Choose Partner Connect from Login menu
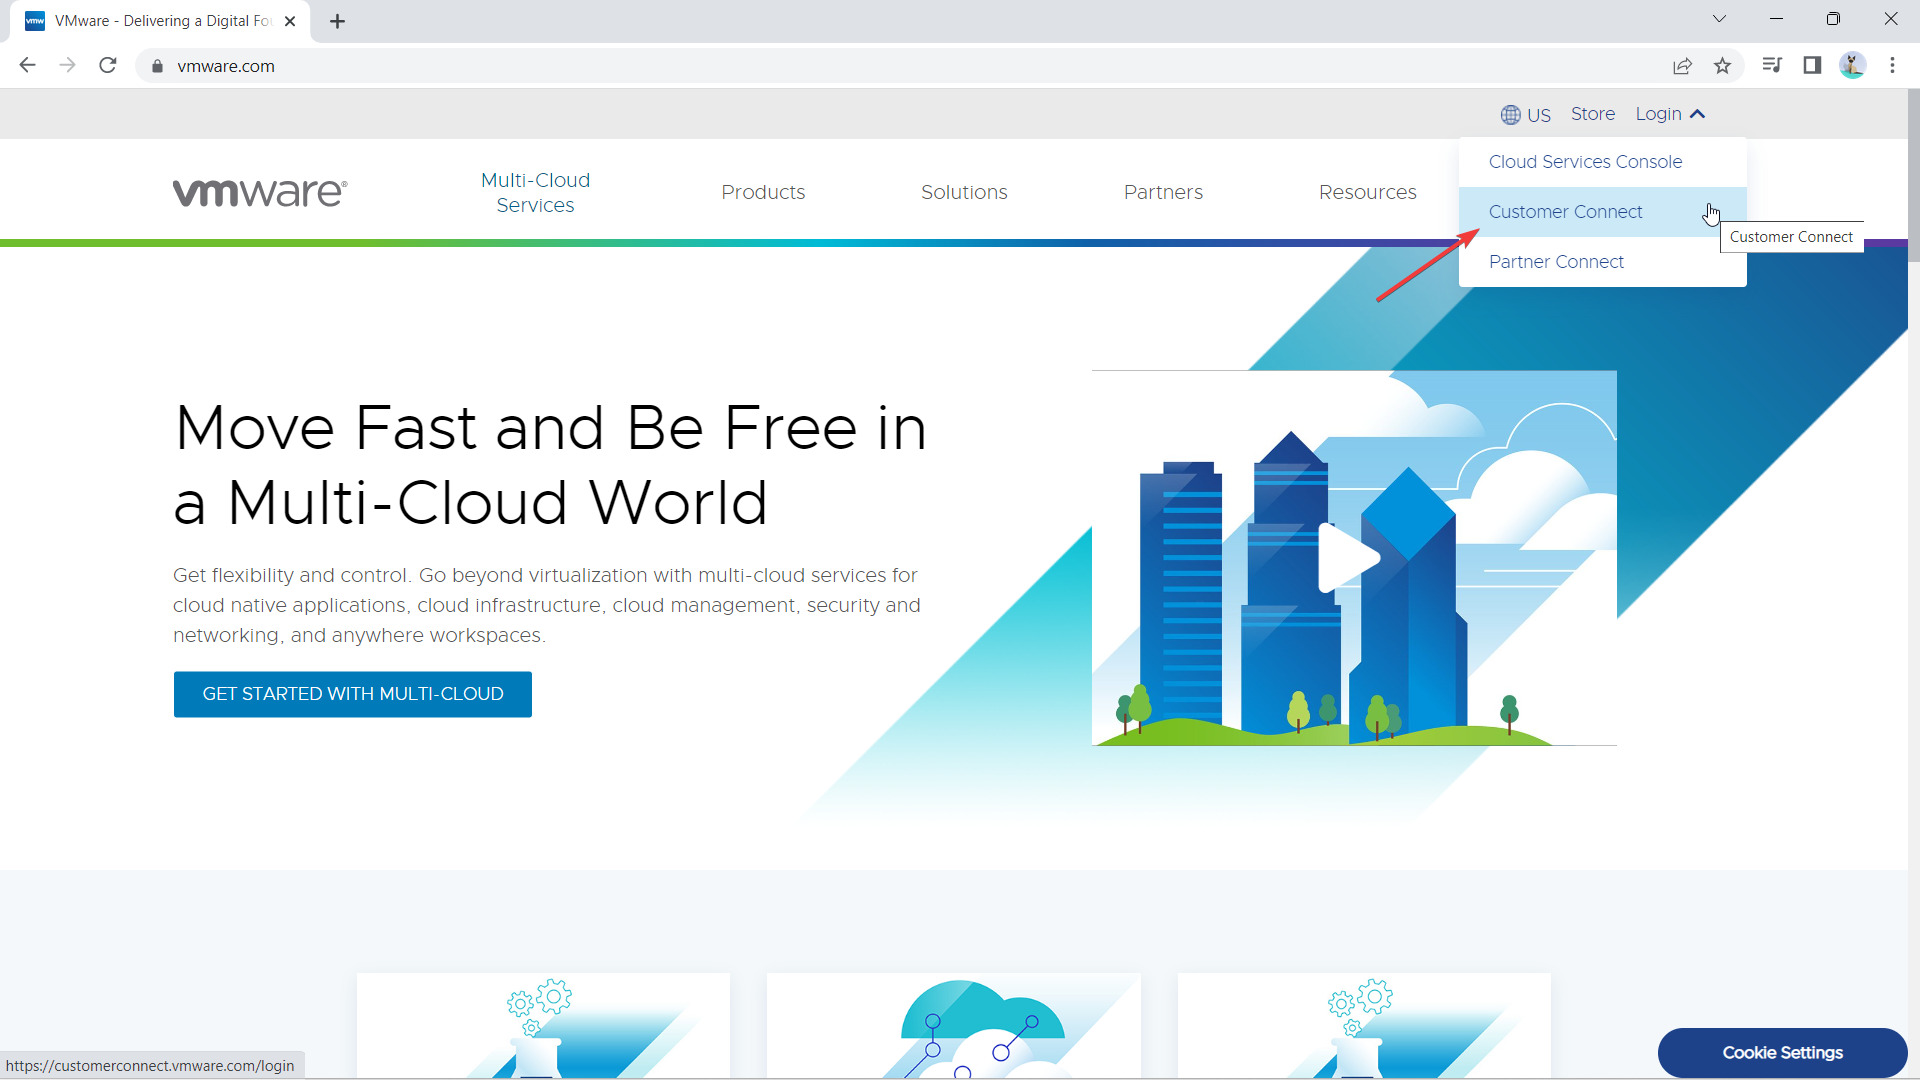The width and height of the screenshot is (1920, 1080). (1556, 262)
